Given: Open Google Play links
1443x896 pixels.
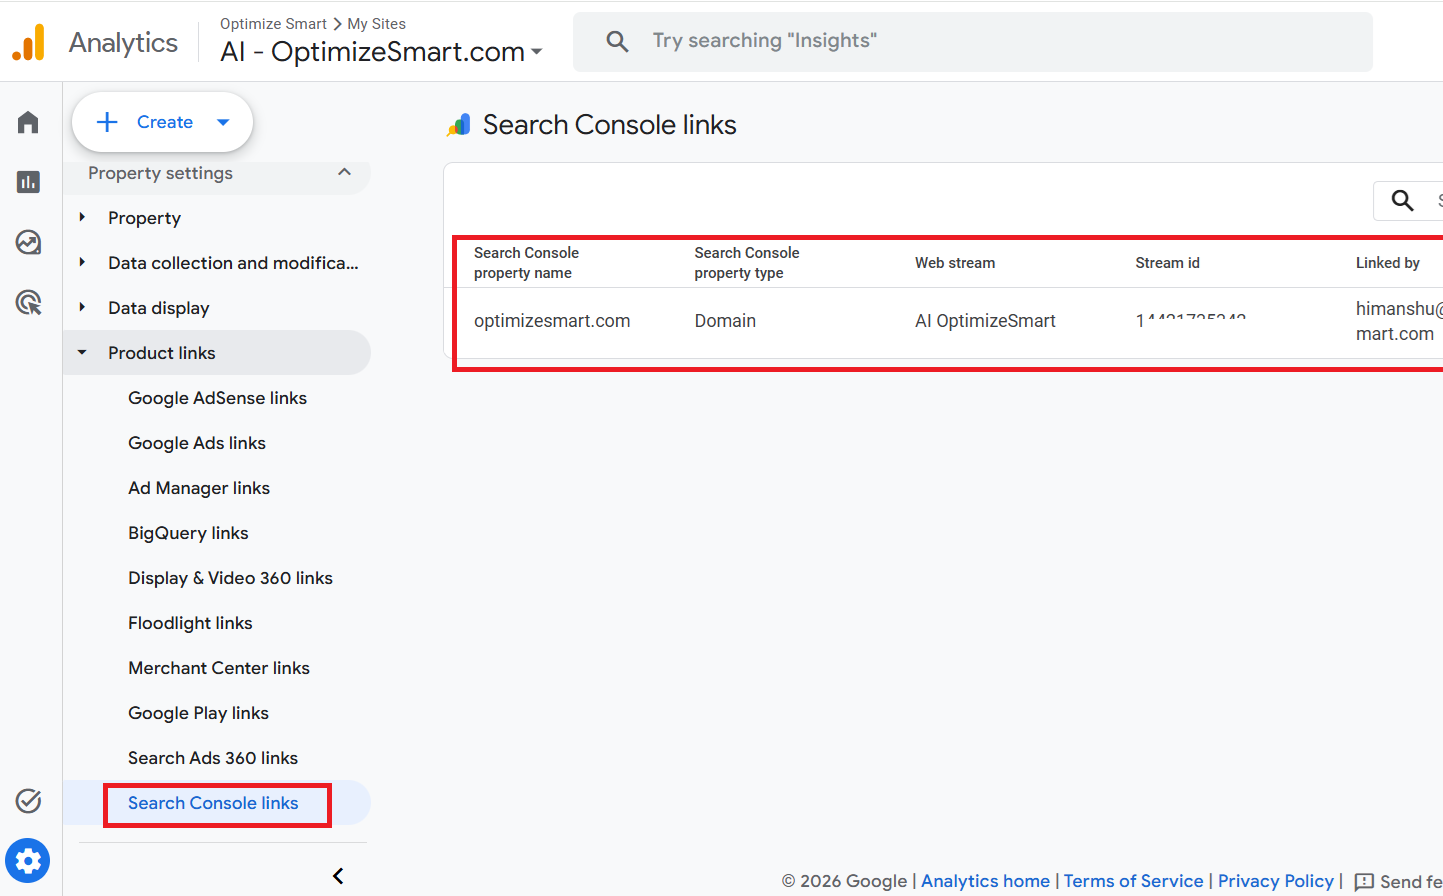Looking at the screenshot, I should click(x=198, y=713).
